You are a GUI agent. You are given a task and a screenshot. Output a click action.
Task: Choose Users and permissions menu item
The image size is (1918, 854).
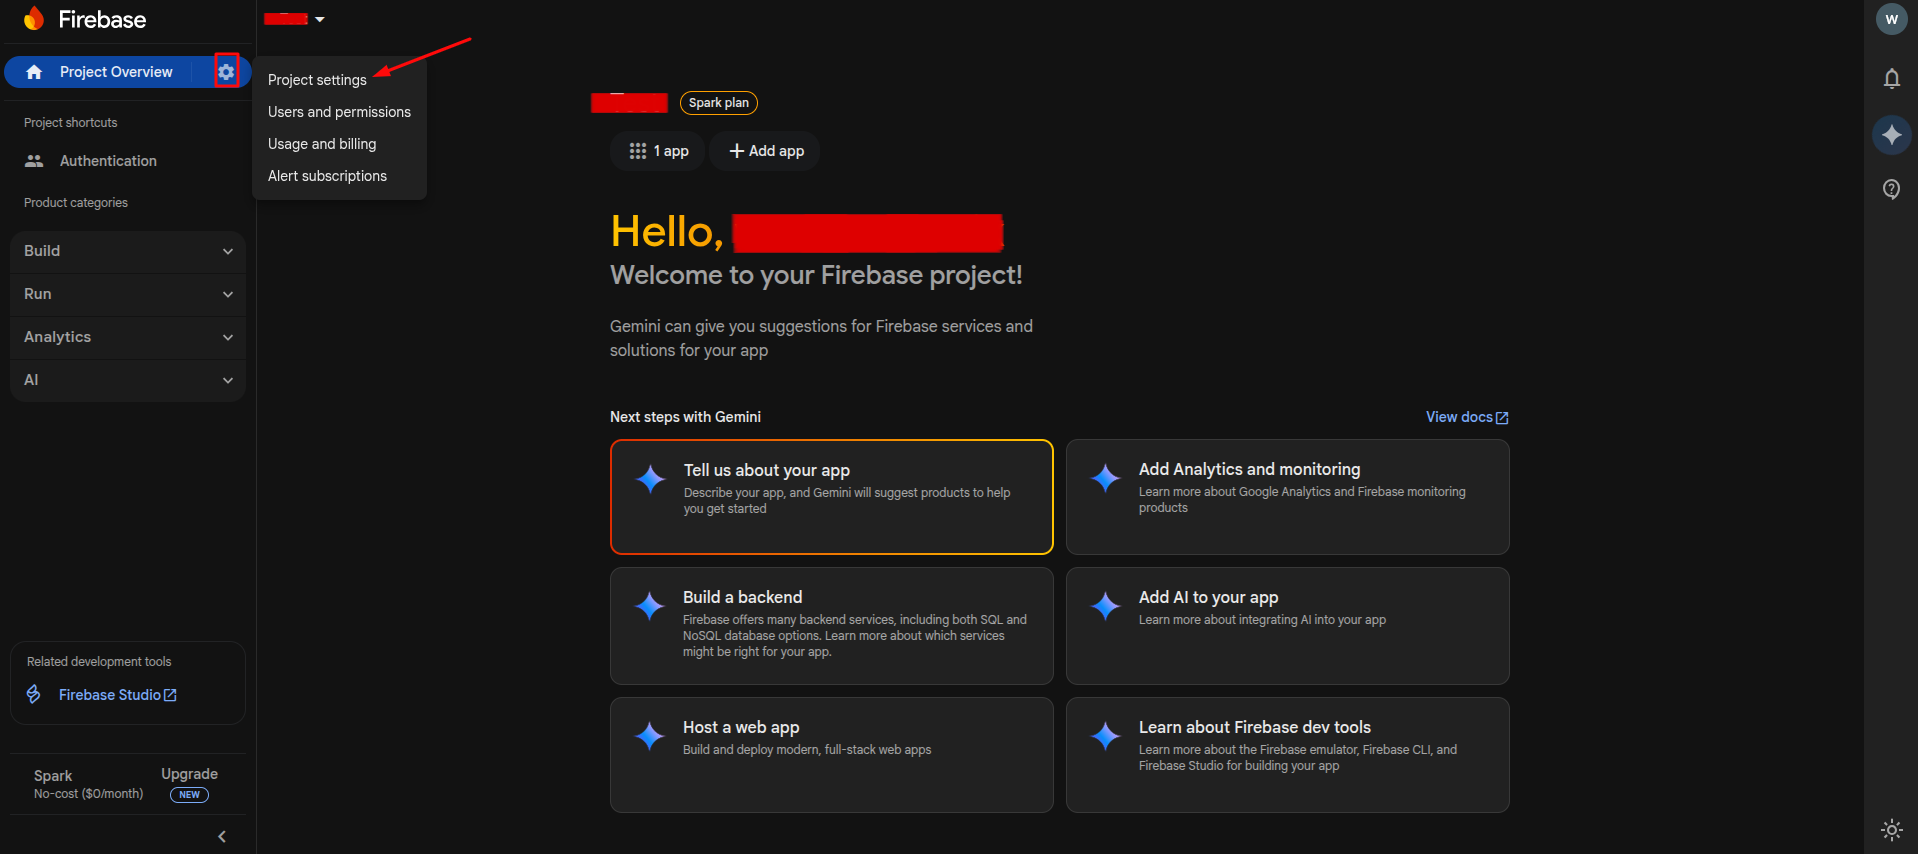pos(339,112)
